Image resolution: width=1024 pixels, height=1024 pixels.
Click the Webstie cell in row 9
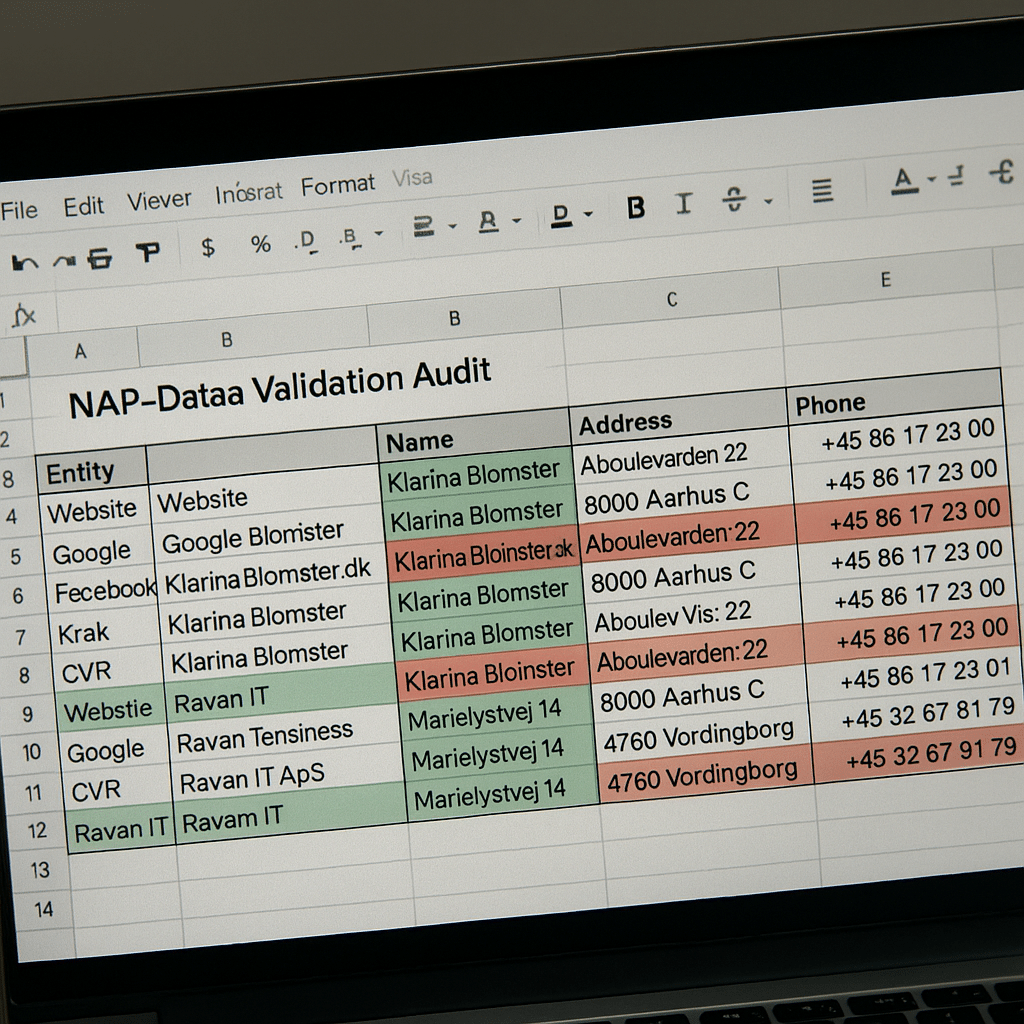110,709
